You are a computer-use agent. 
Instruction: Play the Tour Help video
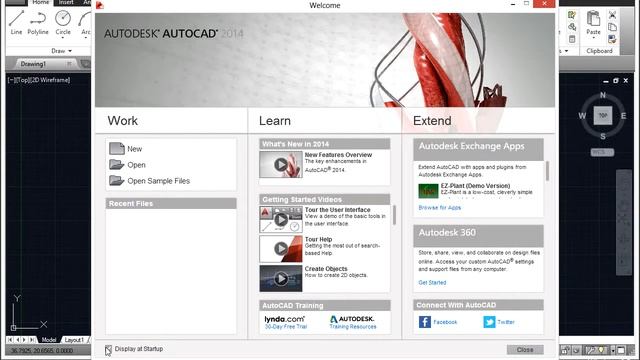pos(281,249)
